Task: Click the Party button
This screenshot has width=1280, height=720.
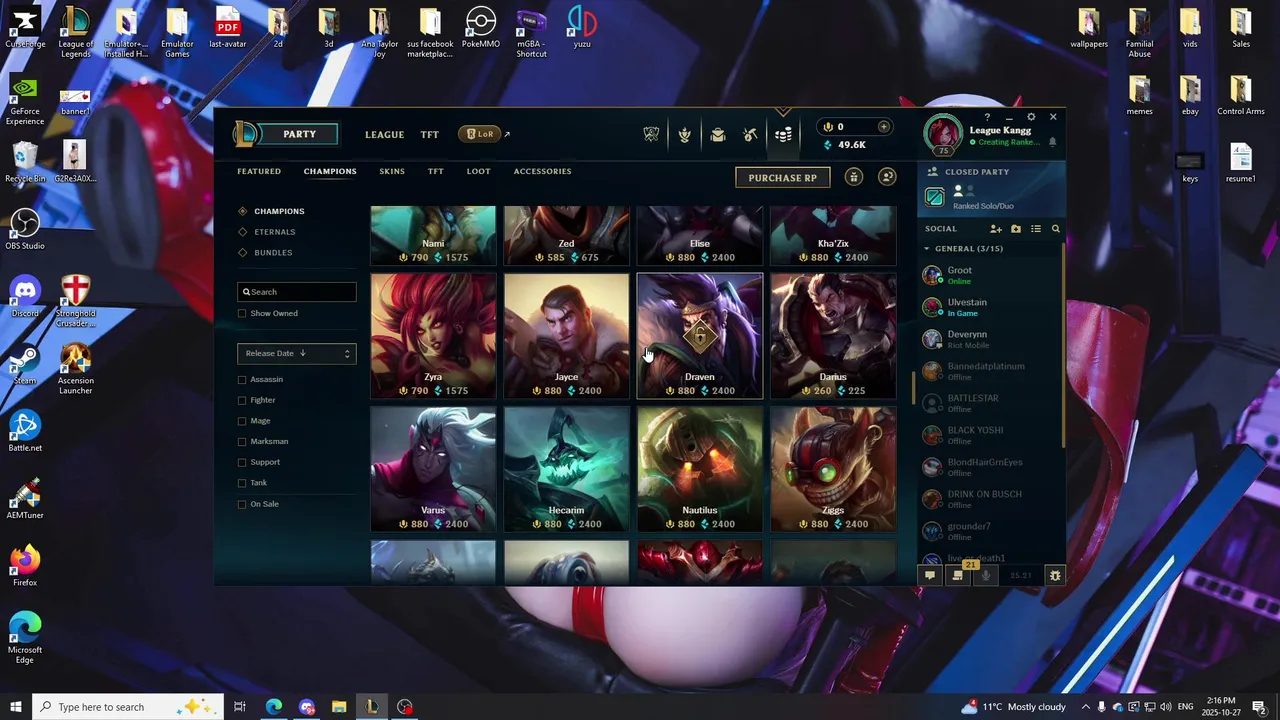Action: tap(299, 134)
